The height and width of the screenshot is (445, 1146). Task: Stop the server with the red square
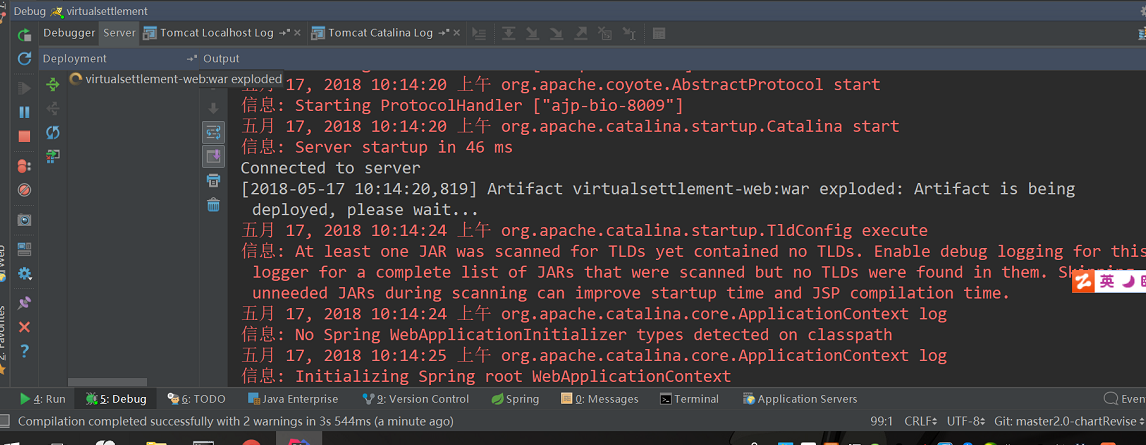tap(24, 136)
